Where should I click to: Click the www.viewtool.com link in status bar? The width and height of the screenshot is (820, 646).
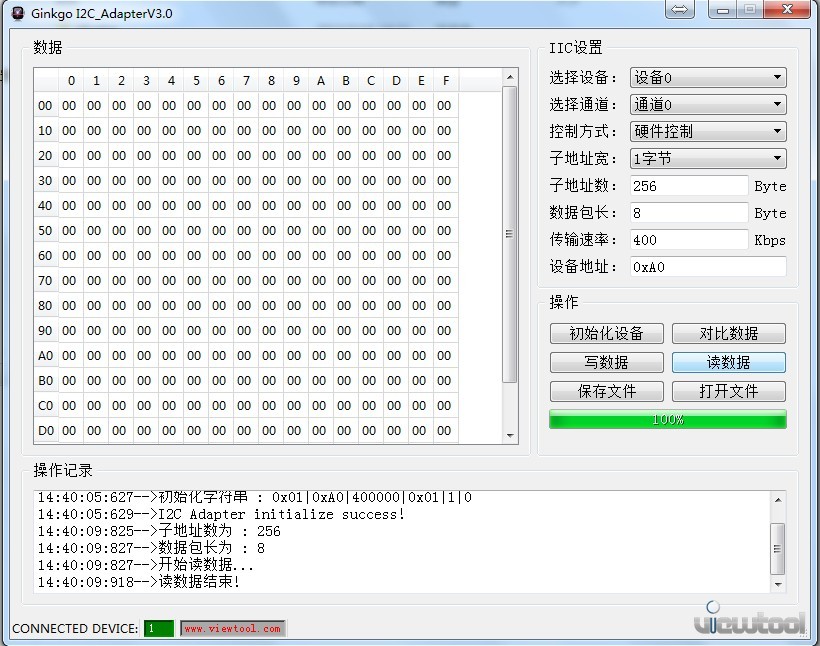click(x=233, y=628)
